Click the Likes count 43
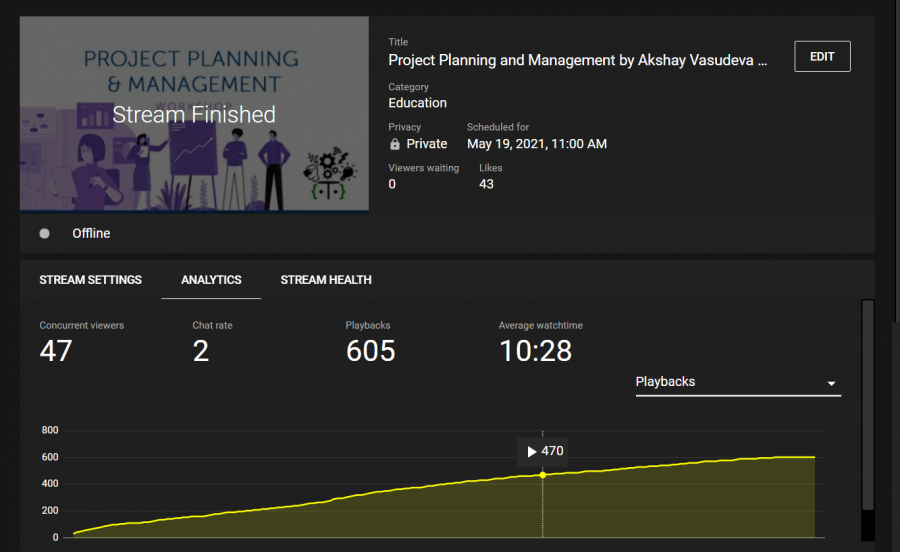Screen dimensions: 900x552 [486, 184]
